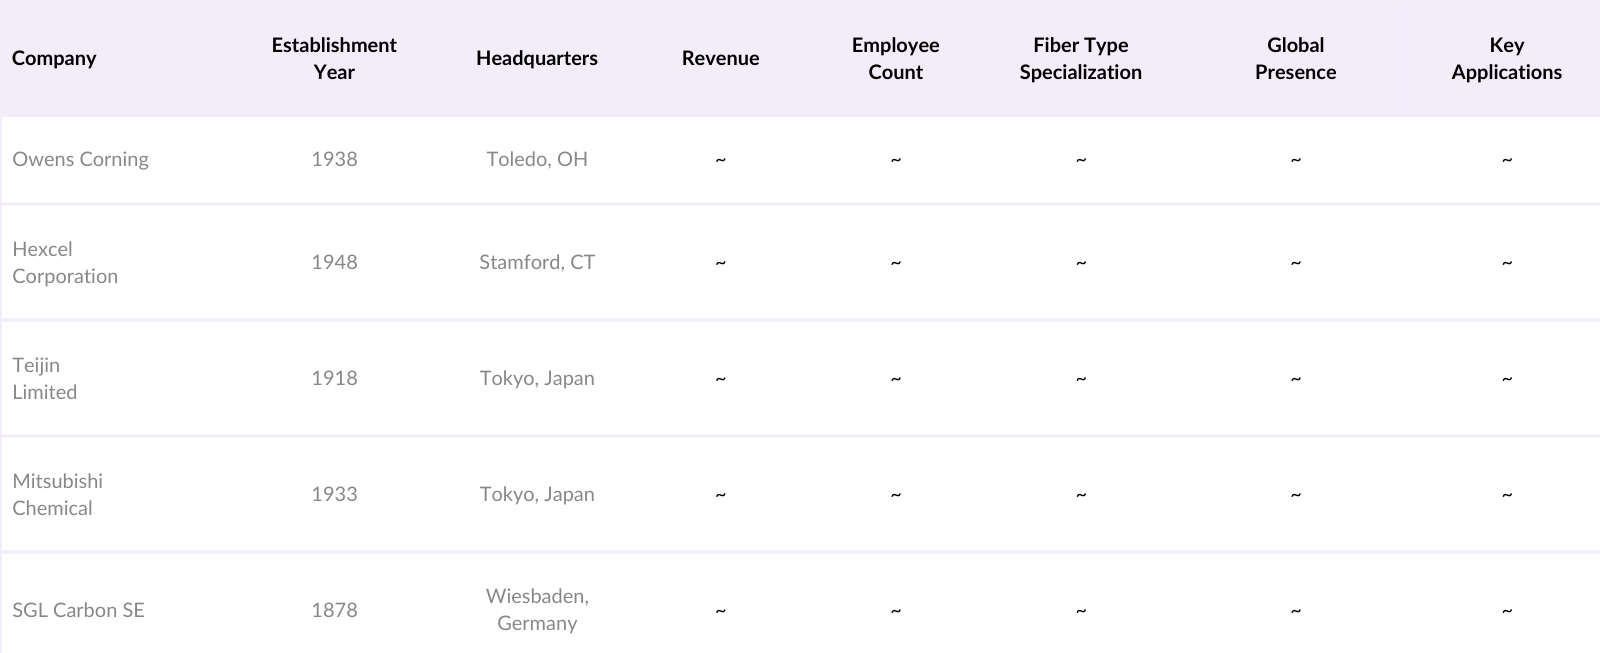
Task: Click the SGL Carbon SE cell
Action: 78,610
